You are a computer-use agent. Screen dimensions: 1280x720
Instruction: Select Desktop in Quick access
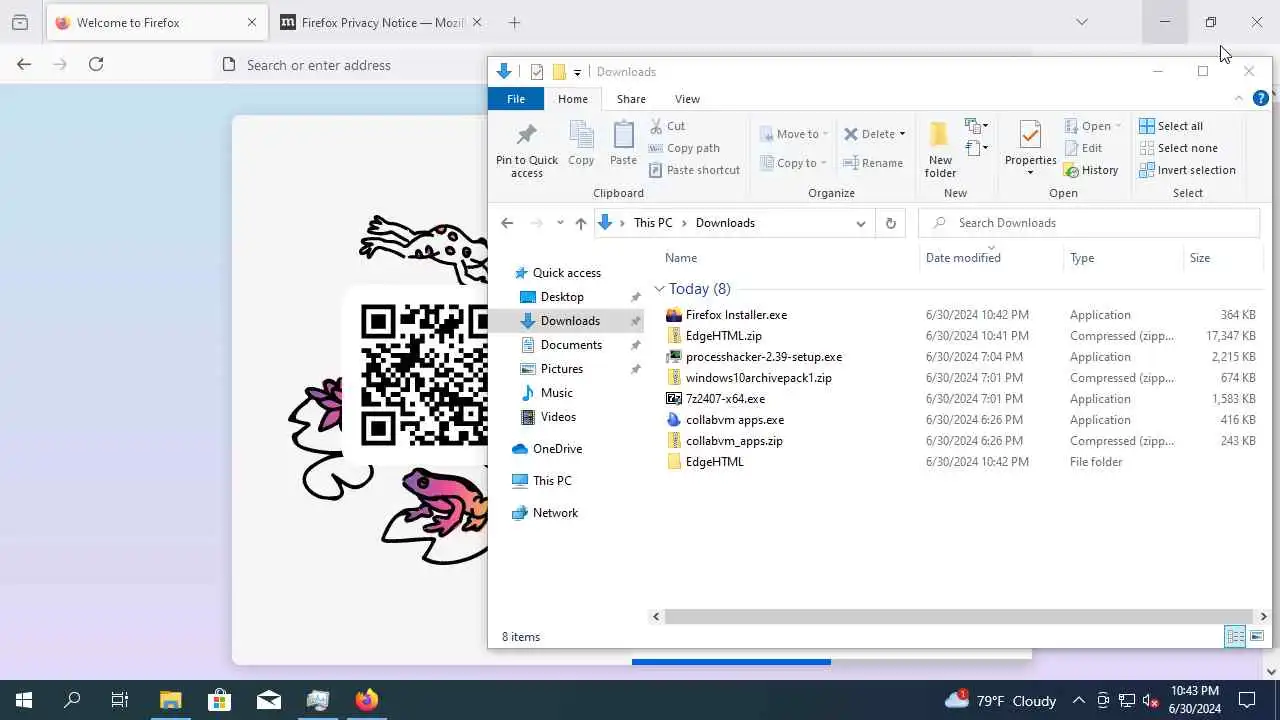[x=562, y=297]
